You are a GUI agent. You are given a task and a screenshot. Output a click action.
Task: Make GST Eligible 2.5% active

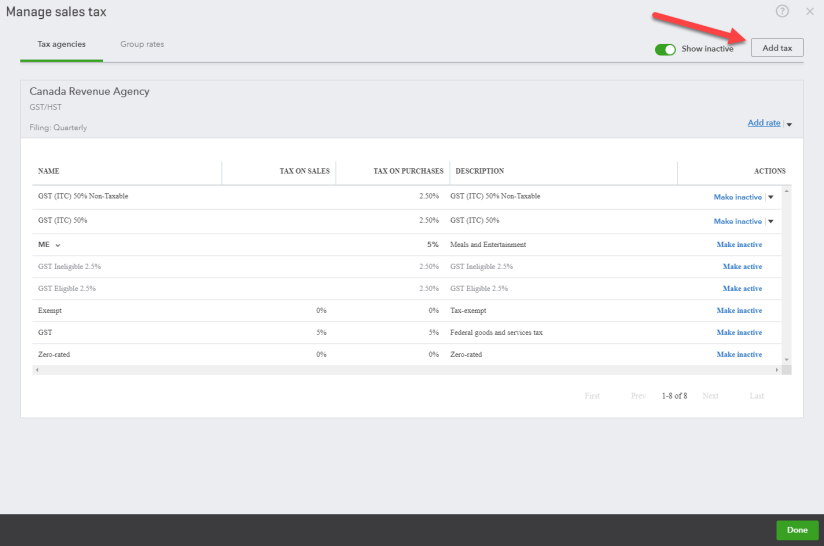pos(742,289)
